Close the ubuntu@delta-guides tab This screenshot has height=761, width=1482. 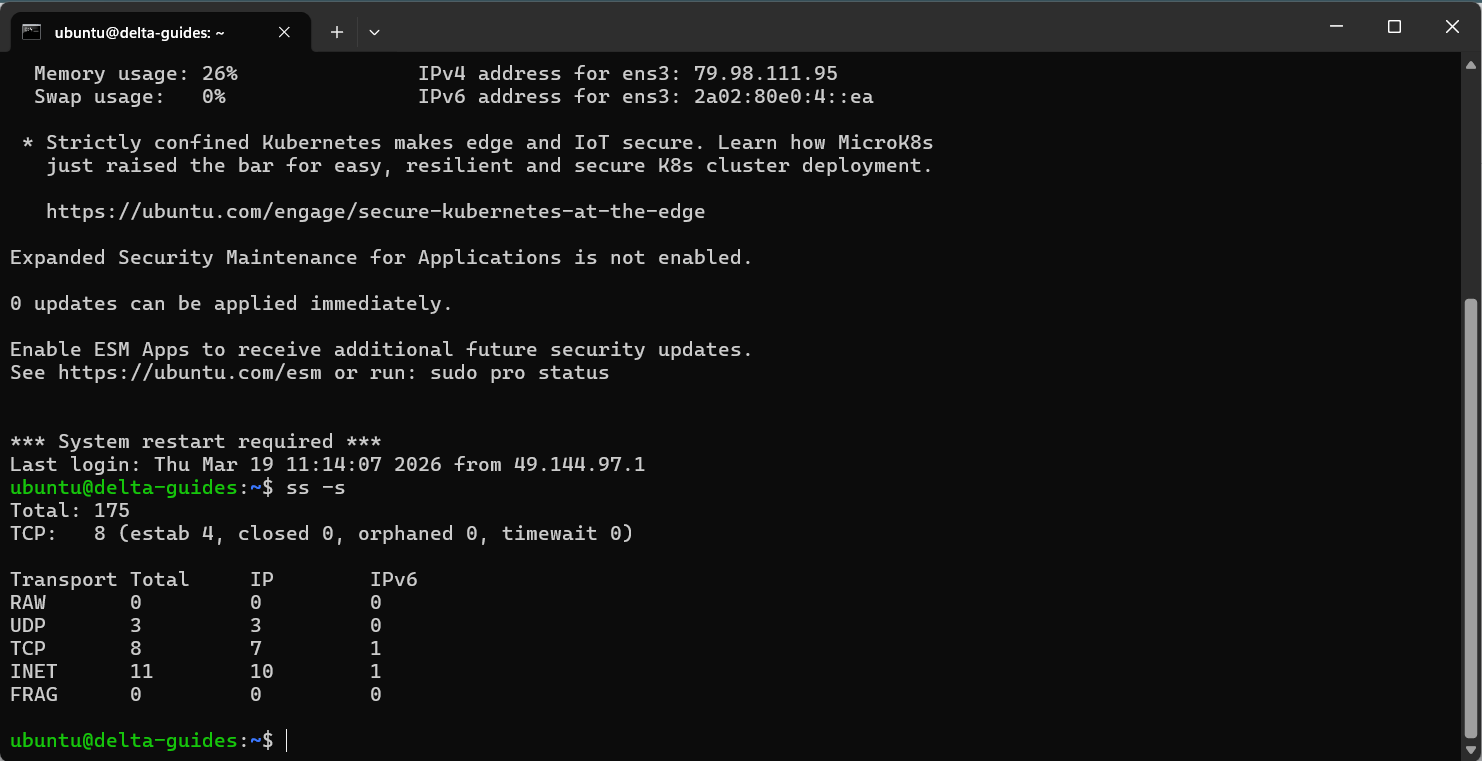click(x=284, y=32)
